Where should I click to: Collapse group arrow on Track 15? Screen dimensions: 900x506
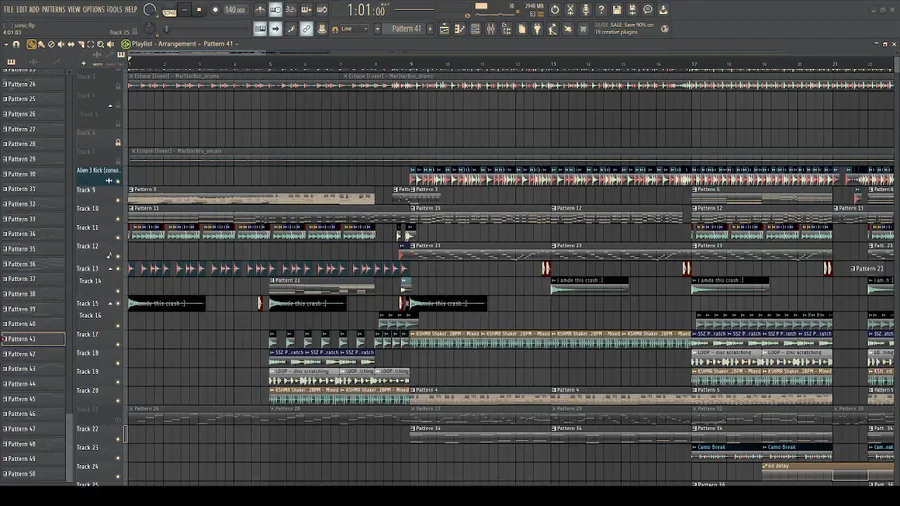pyautogui.click(x=110, y=303)
